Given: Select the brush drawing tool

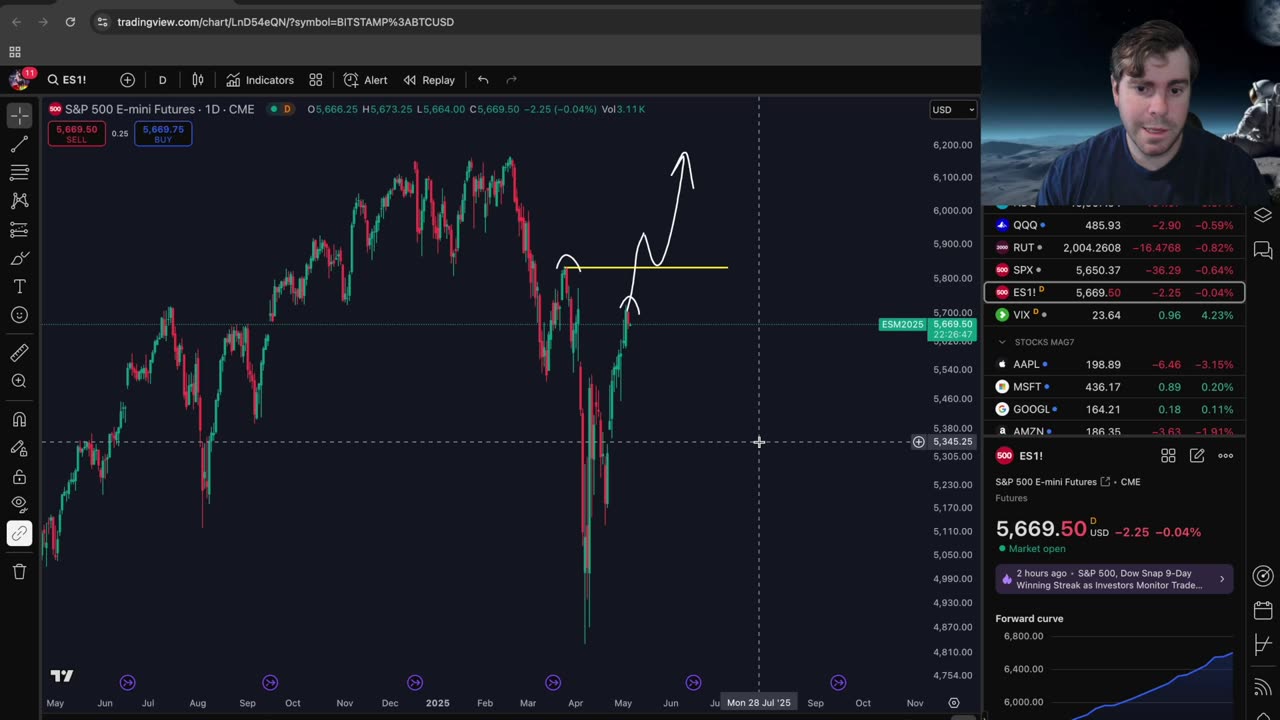Looking at the screenshot, I should pyautogui.click(x=19, y=259).
